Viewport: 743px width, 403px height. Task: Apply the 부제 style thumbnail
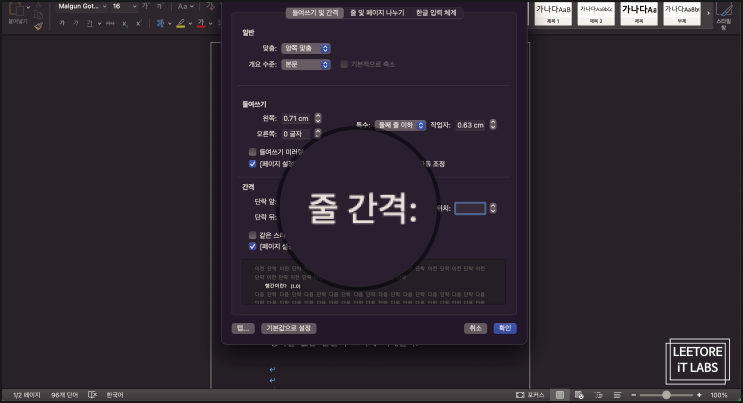[682, 14]
